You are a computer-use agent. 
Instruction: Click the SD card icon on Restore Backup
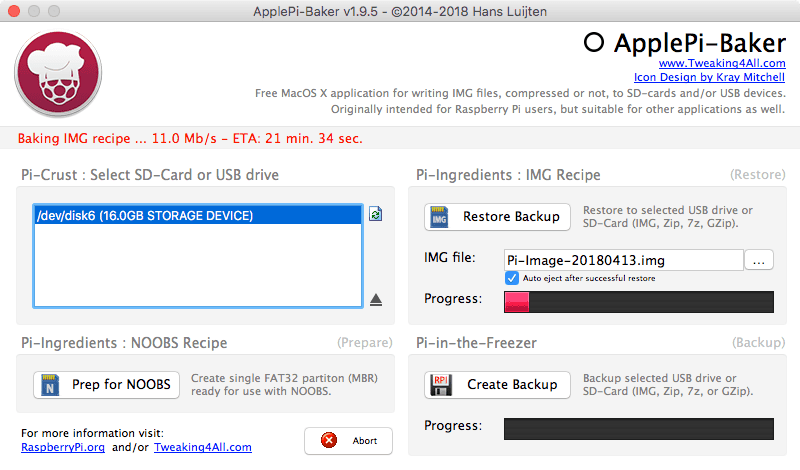(x=441, y=217)
